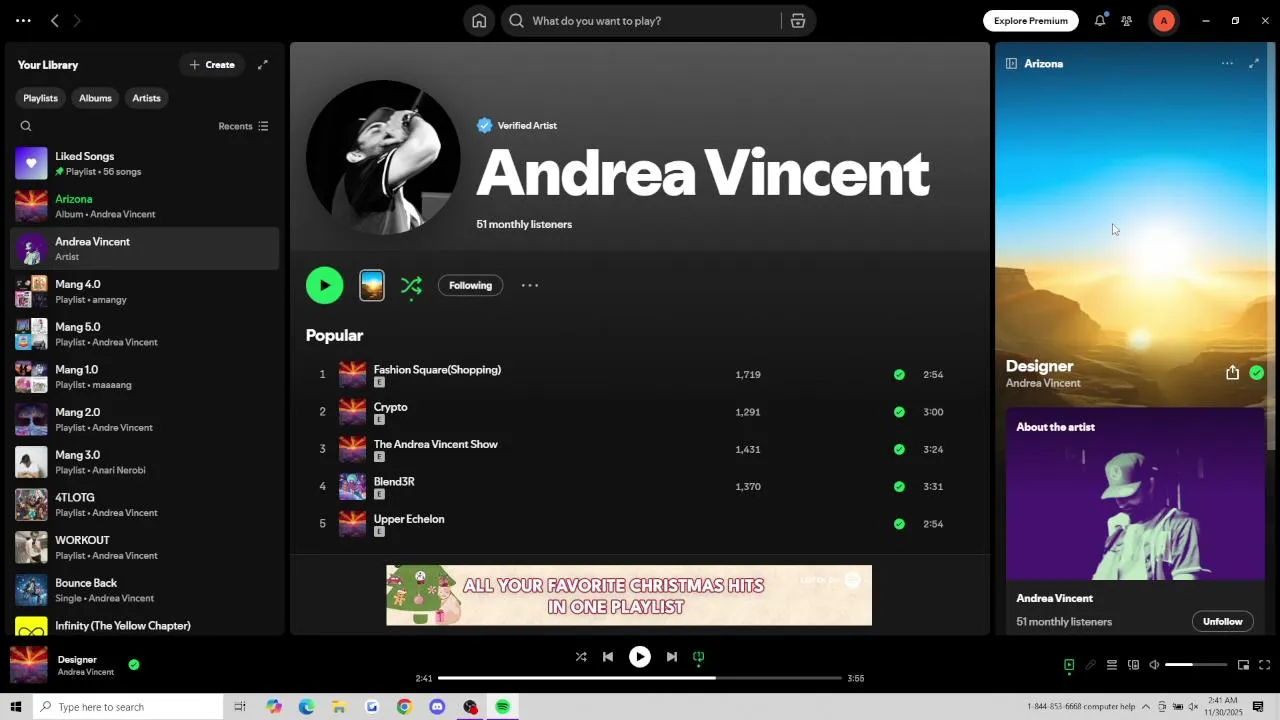This screenshot has height=720, width=1280.
Task: Open the 4TLOTG playlist
Action: click(145, 505)
